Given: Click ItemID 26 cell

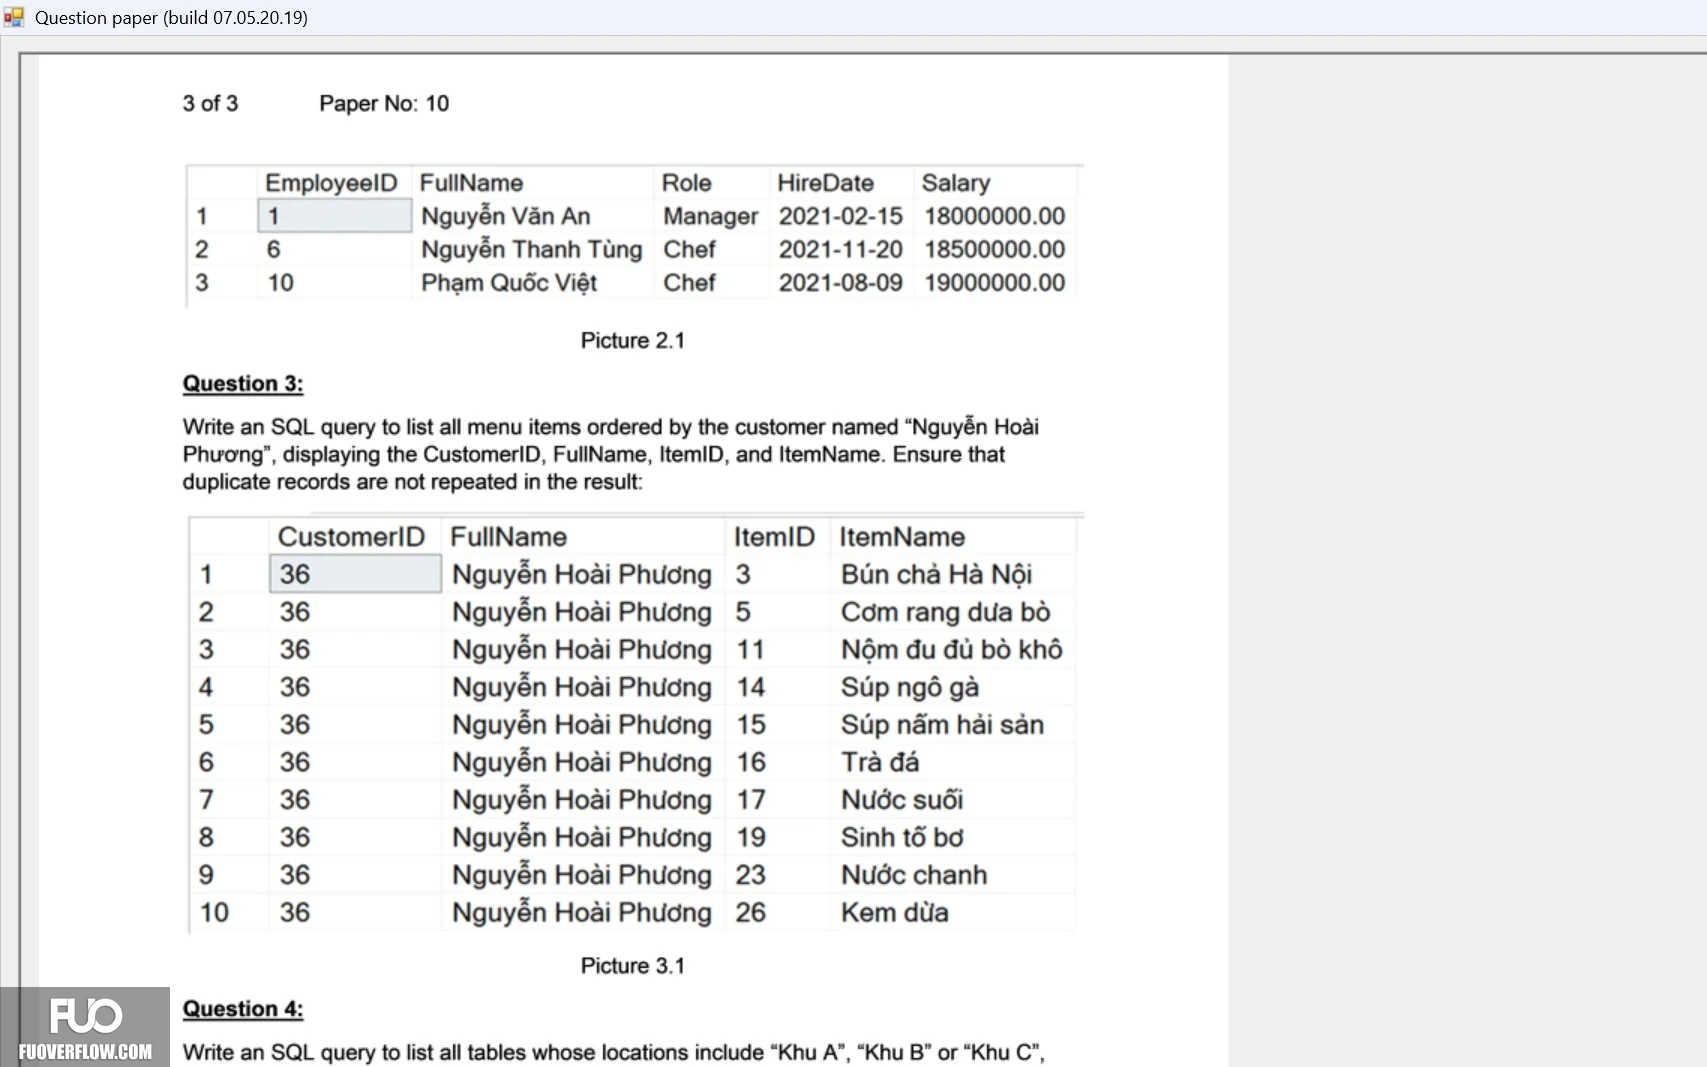Looking at the screenshot, I should [751, 912].
